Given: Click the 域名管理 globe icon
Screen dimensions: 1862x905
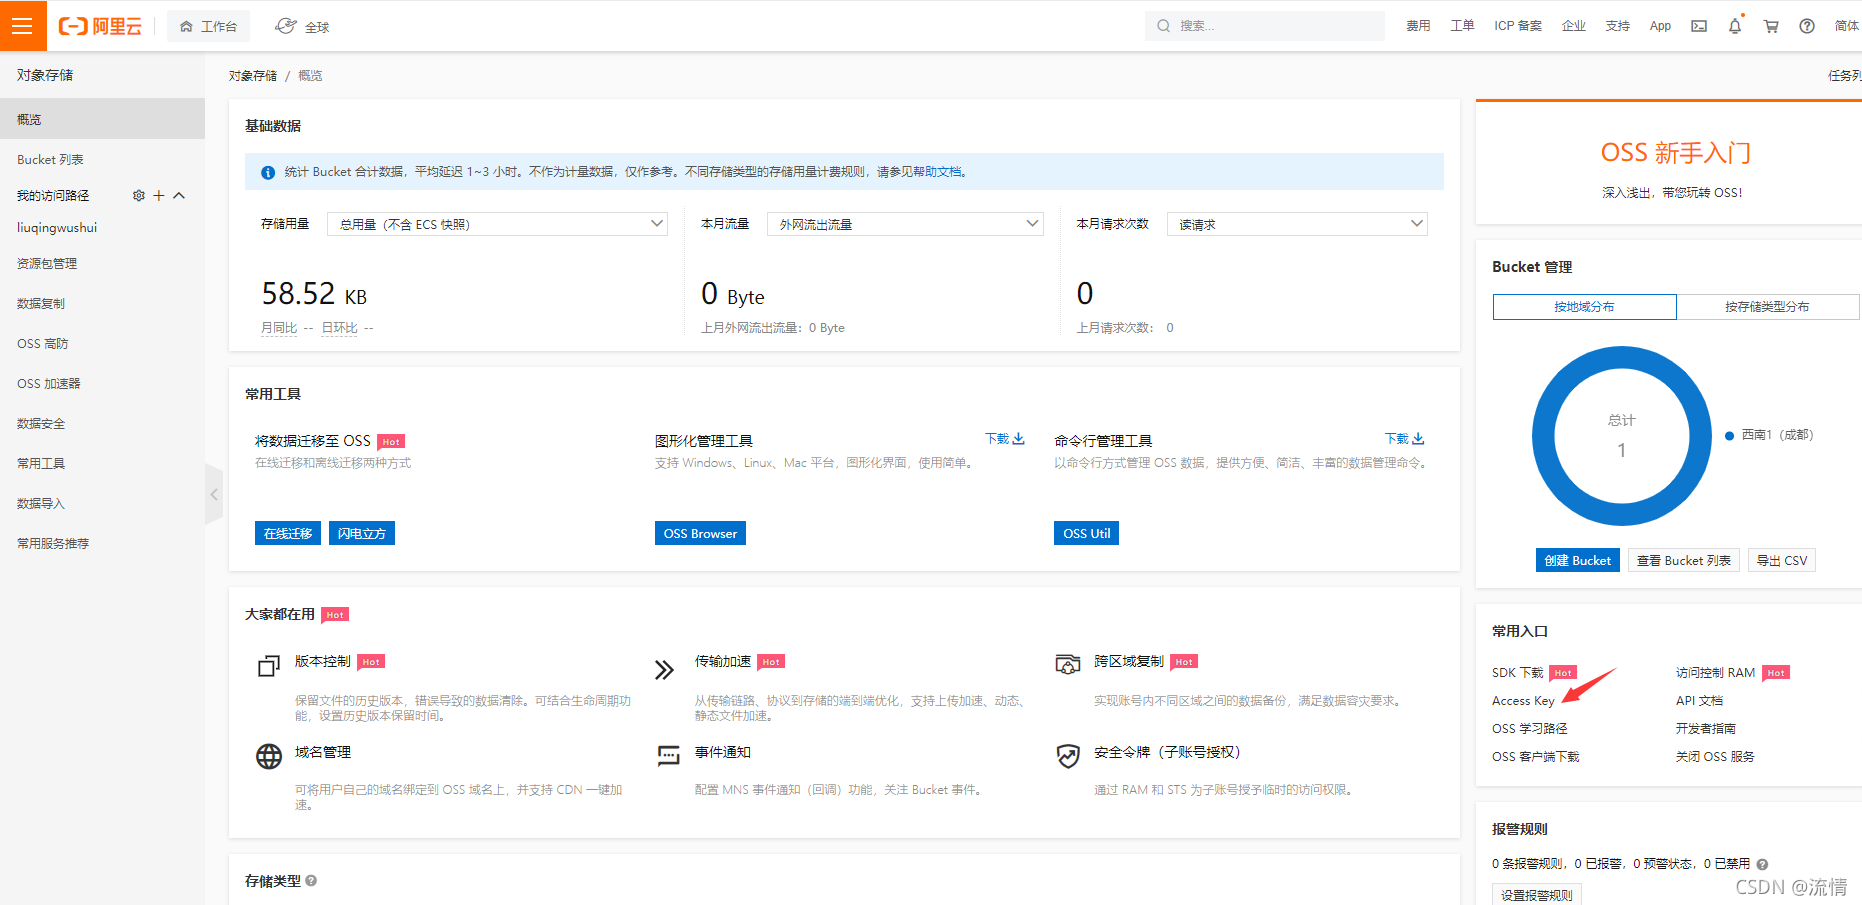Looking at the screenshot, I should click(269, 756).
